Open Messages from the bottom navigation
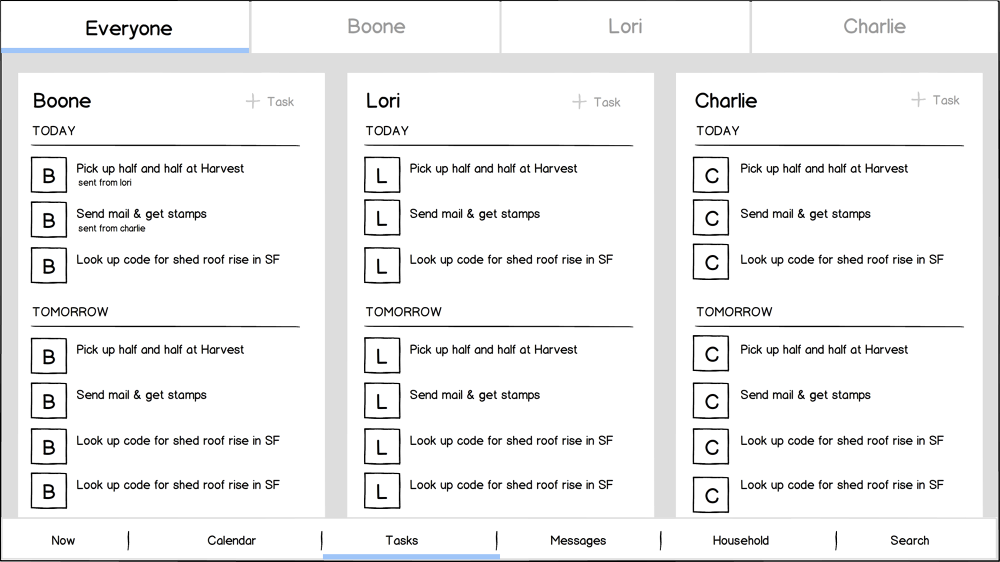Viewport: 1000px width, 562px height. point(578,540)
